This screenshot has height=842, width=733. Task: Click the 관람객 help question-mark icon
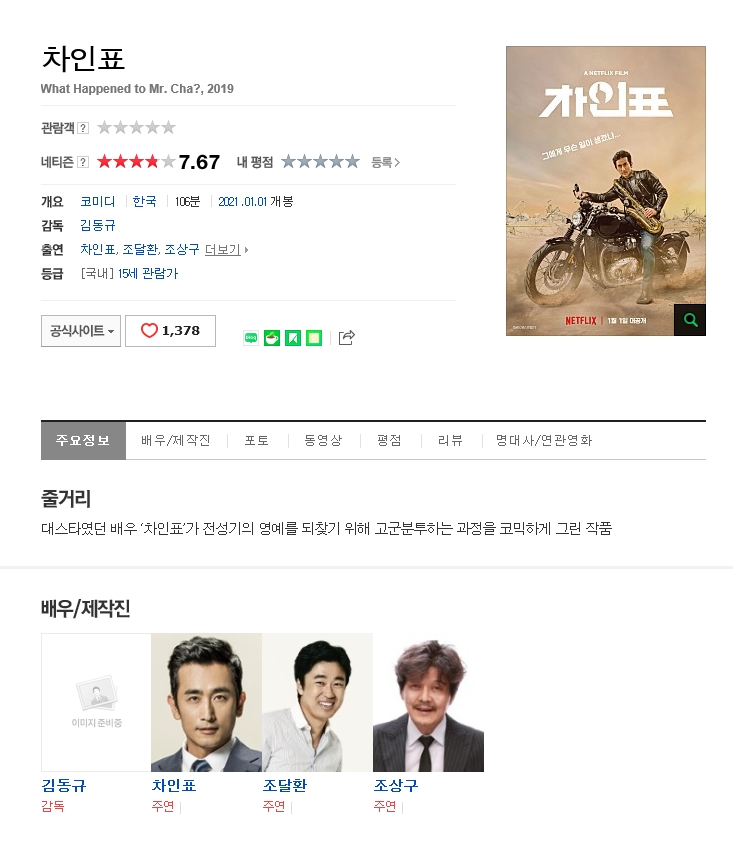[83, 128]
